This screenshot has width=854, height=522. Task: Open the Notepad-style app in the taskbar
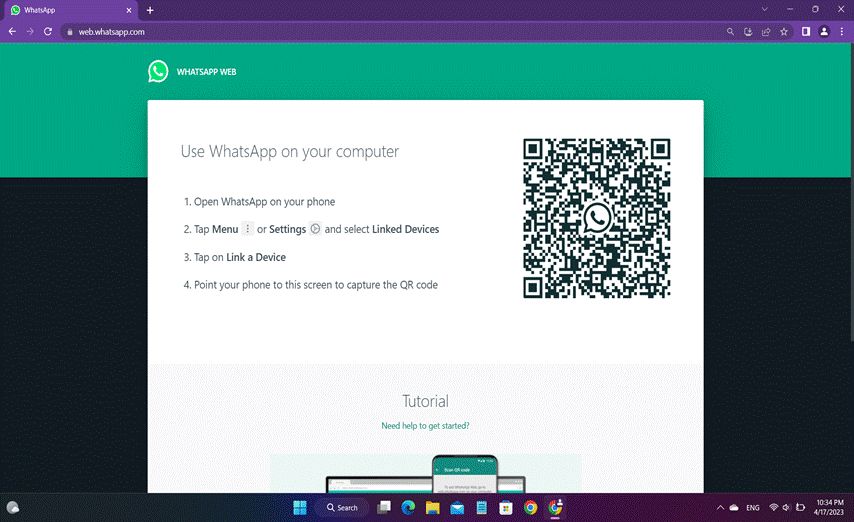481,507
